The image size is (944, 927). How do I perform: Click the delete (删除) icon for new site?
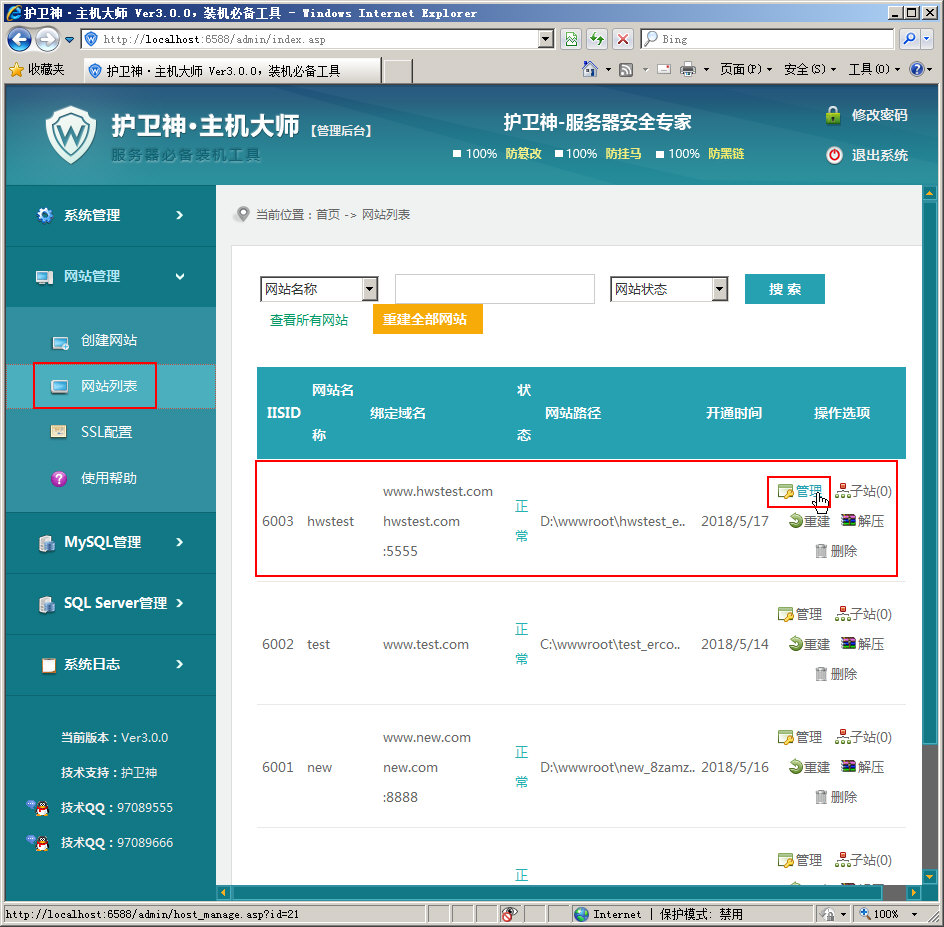tap(821, 797)
